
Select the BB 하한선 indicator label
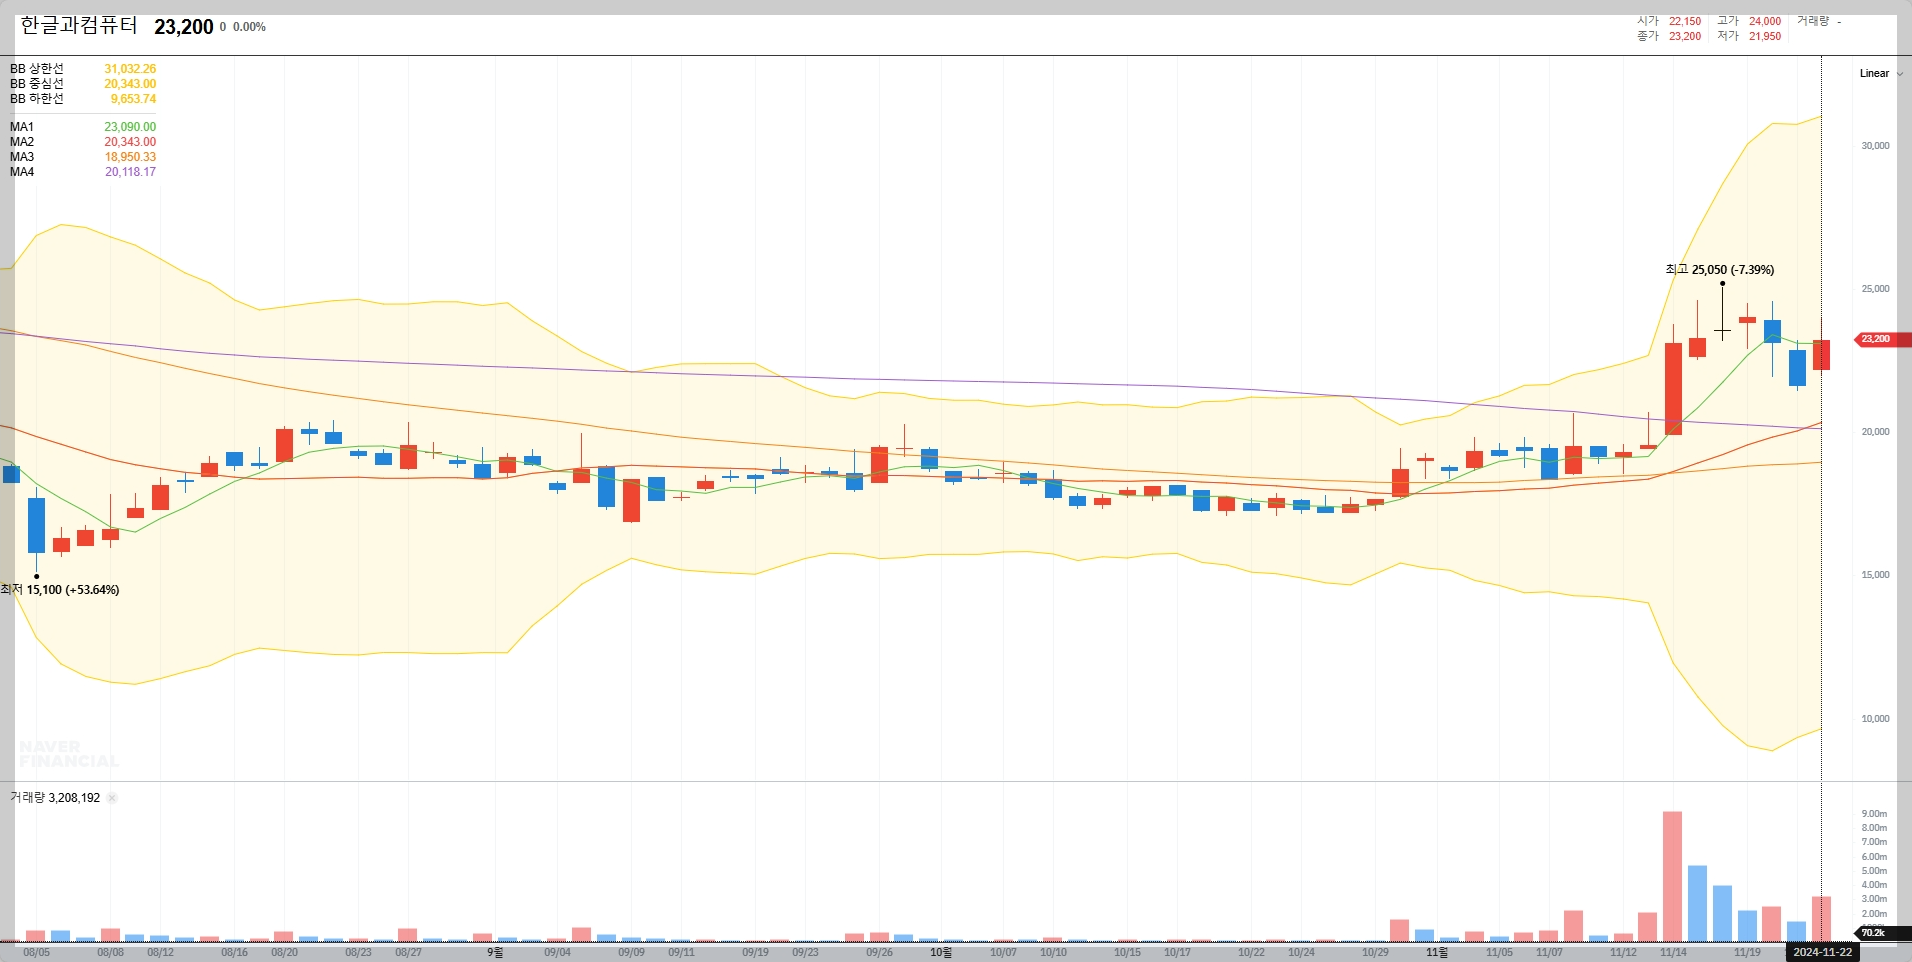click(x=37, y=99)
